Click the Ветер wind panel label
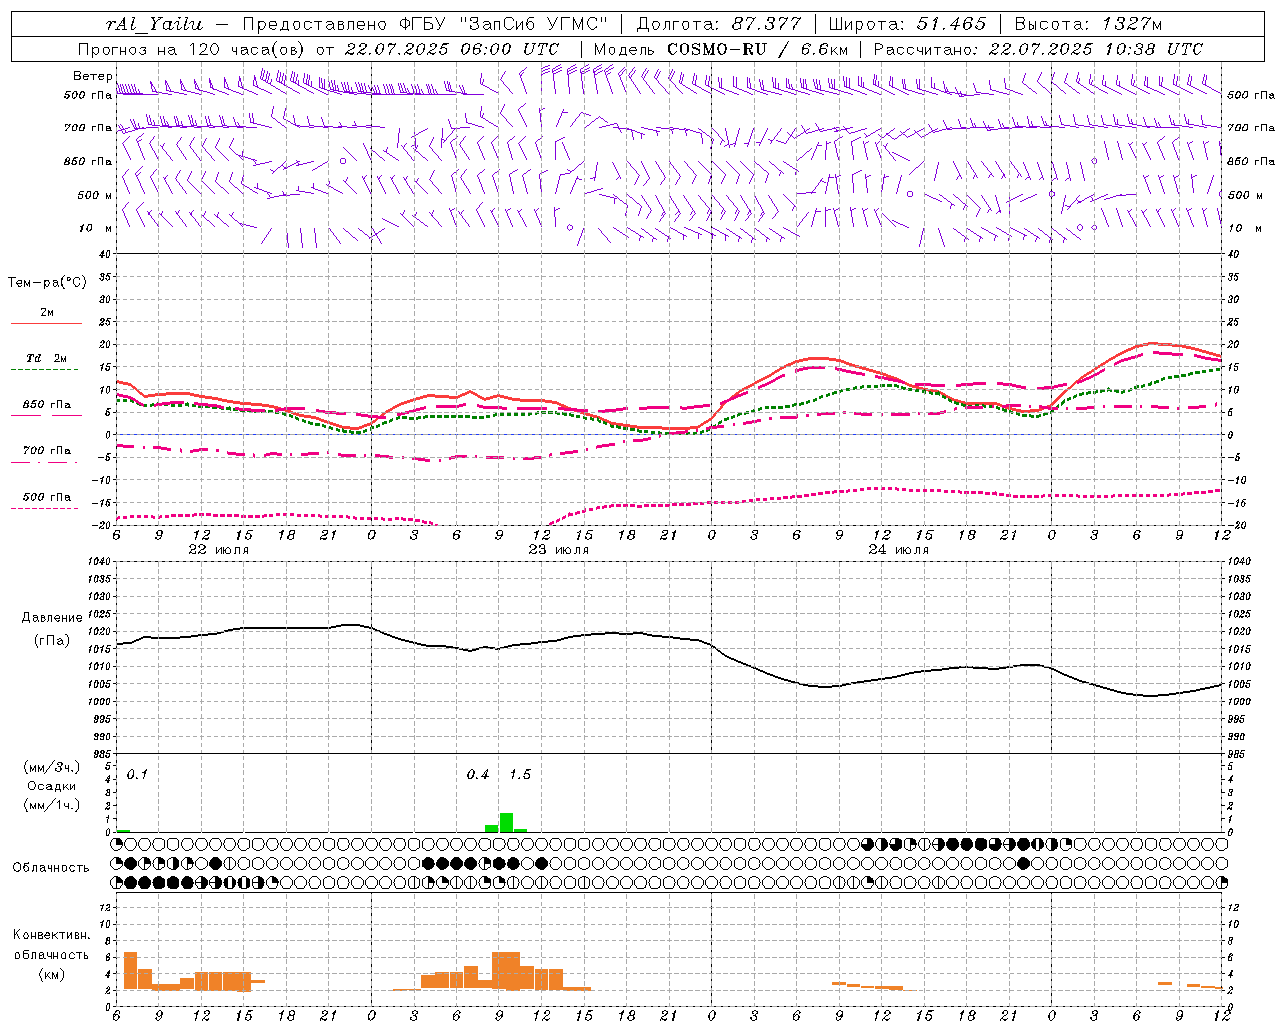The width and height of the screenshot is (1280, 1024). coord(92,76)
